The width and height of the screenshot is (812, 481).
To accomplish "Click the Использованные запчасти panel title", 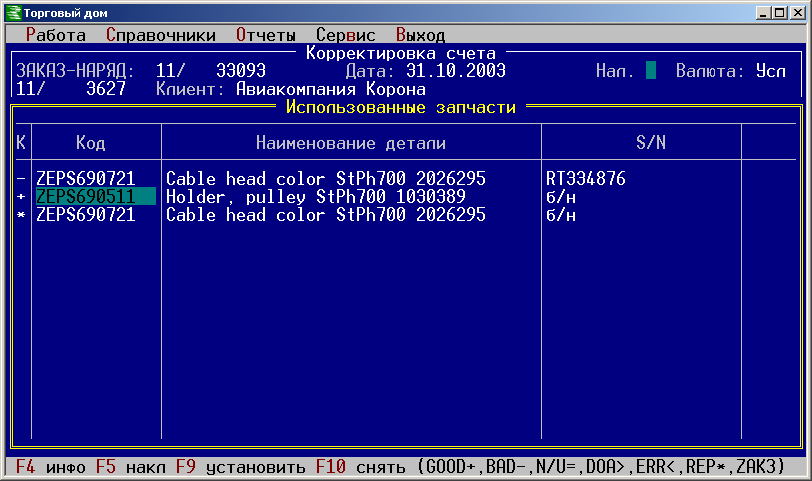I will coord(401,107).
